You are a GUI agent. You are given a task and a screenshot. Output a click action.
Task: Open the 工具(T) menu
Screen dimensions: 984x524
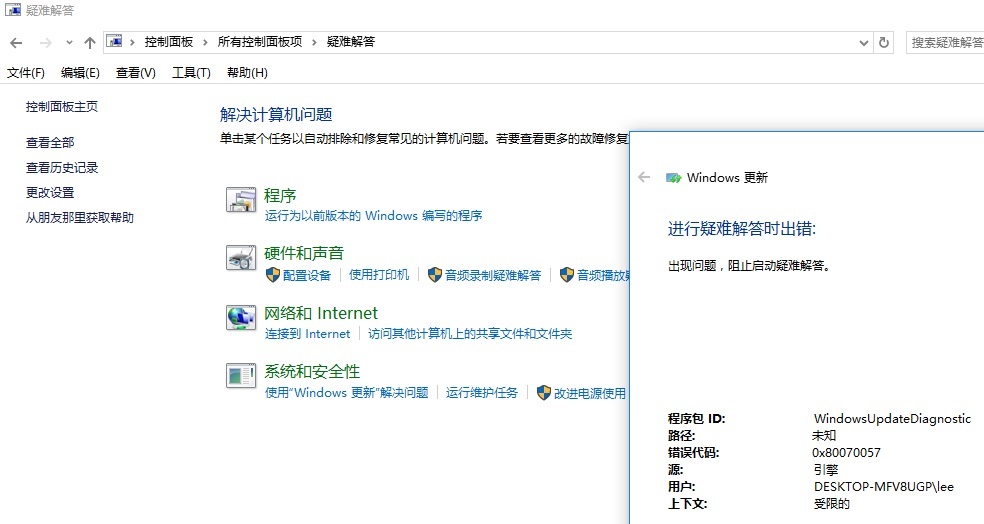[x=191, y=73]
